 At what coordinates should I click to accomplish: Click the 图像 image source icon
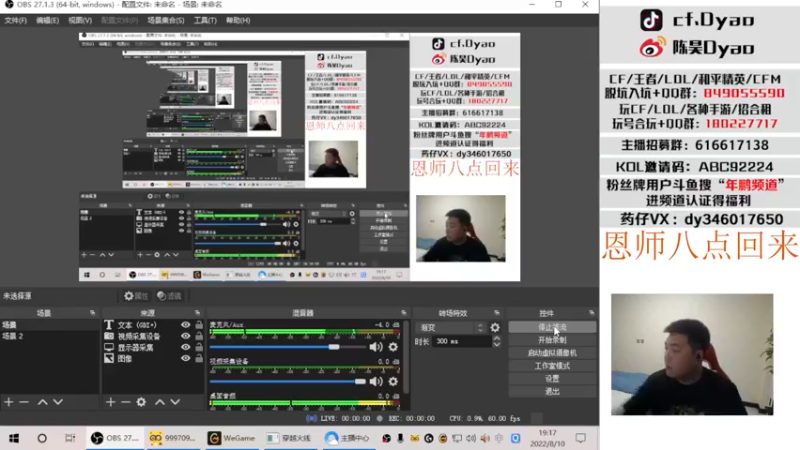109,359
